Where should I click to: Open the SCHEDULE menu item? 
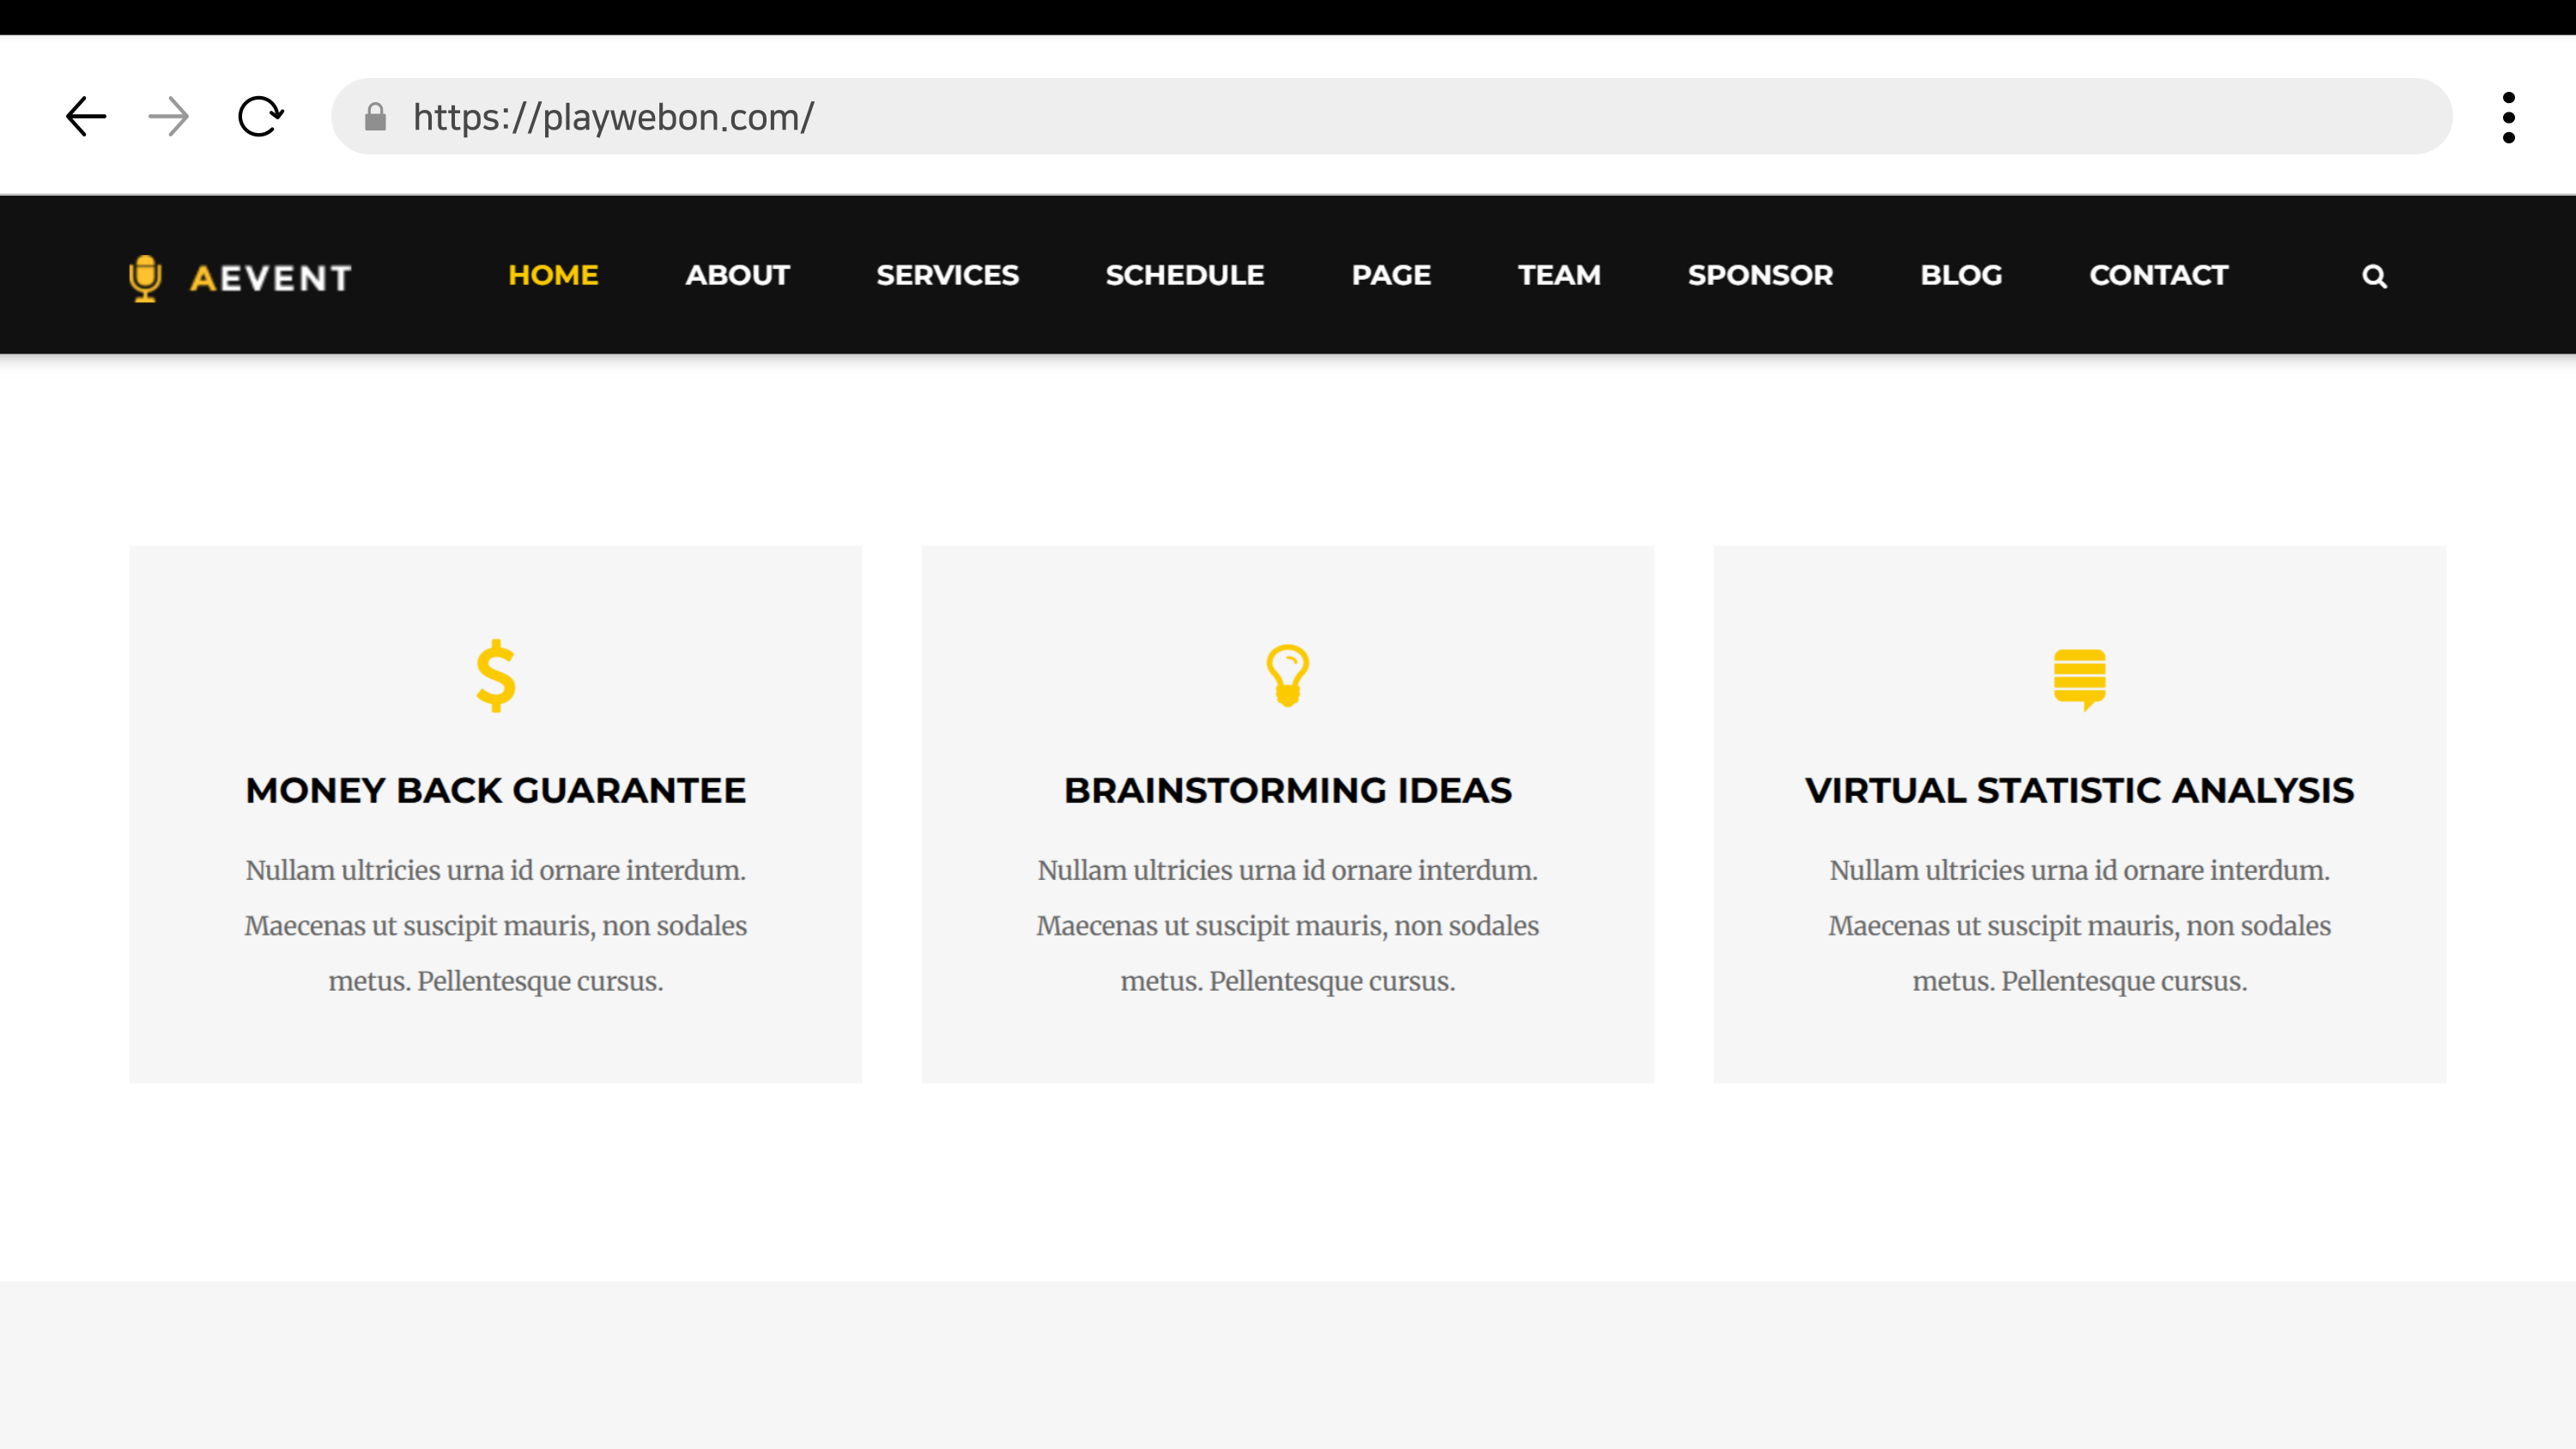tap(1184, 275)
